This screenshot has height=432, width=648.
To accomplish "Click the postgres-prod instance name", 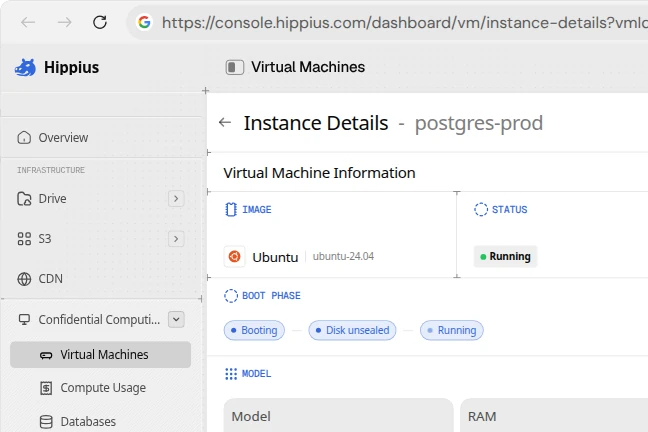I will [x=479, y=123].
